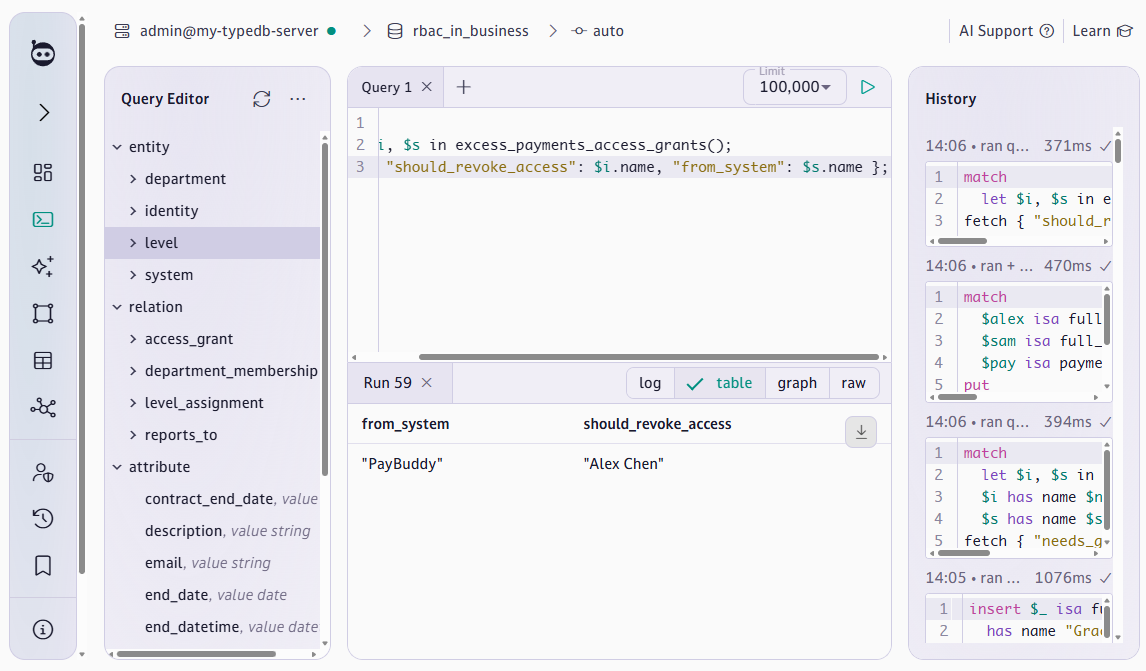Image resolution: width=1146 pixels, height=671 pixels.
Task: Open the graph network icon in sidebar
Action: coord(43,407)
